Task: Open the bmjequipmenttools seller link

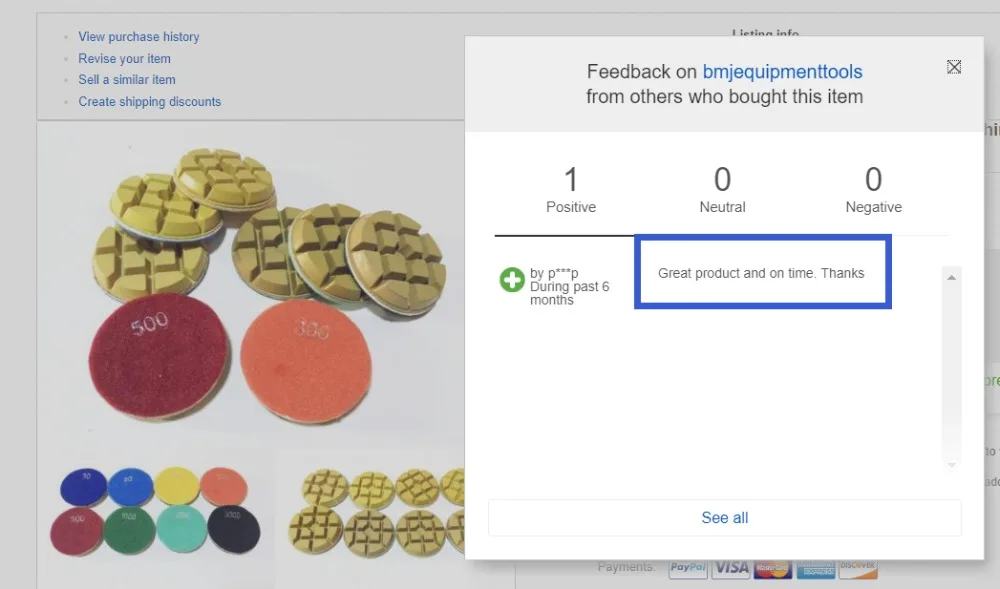Action: coord(782,71)
